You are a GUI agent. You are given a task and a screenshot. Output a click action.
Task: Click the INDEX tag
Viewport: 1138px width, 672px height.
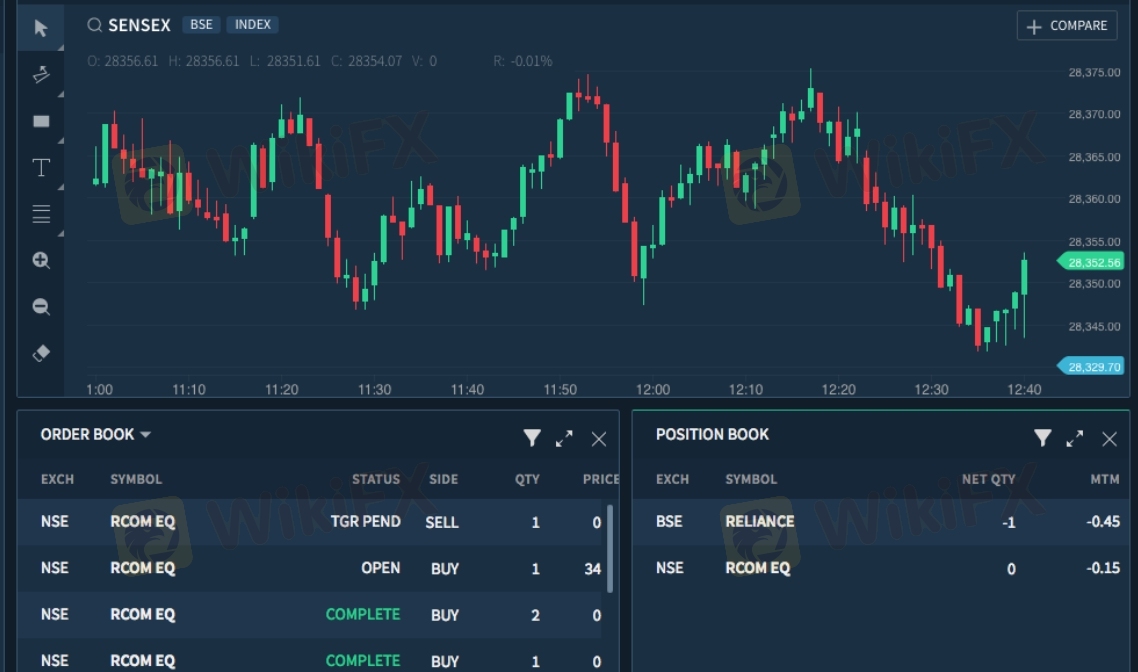click(x=252, y=25)
